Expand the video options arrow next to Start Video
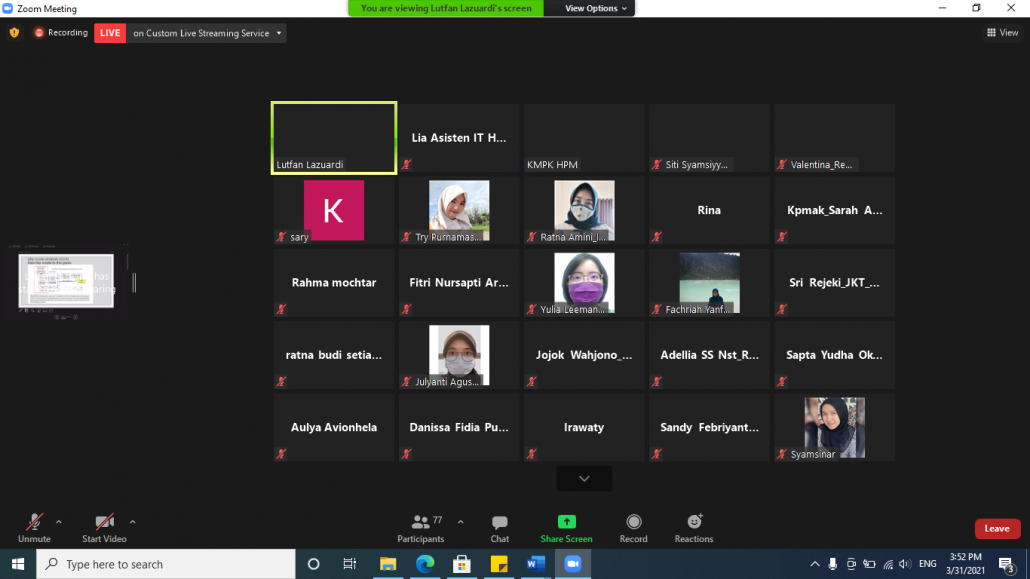Image resolution: width=1030 pixels, height=579 pixels. pyautogui.click(x=132, y=521)
